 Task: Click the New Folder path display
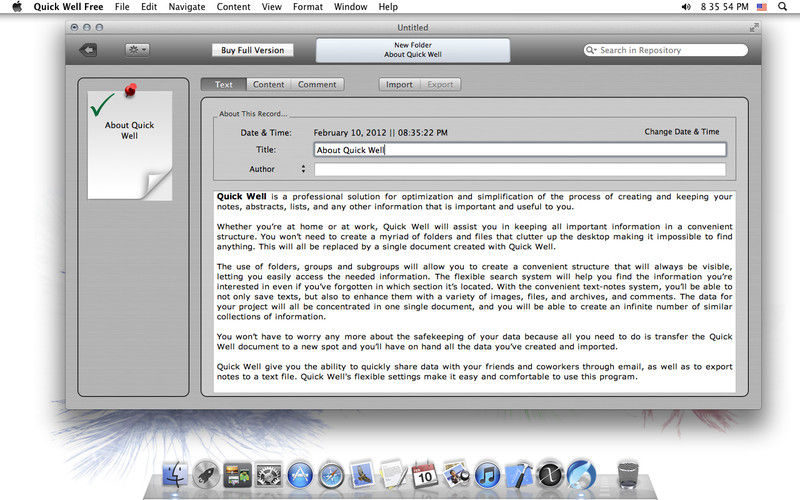pyautogui.click(x=413, y=50)
